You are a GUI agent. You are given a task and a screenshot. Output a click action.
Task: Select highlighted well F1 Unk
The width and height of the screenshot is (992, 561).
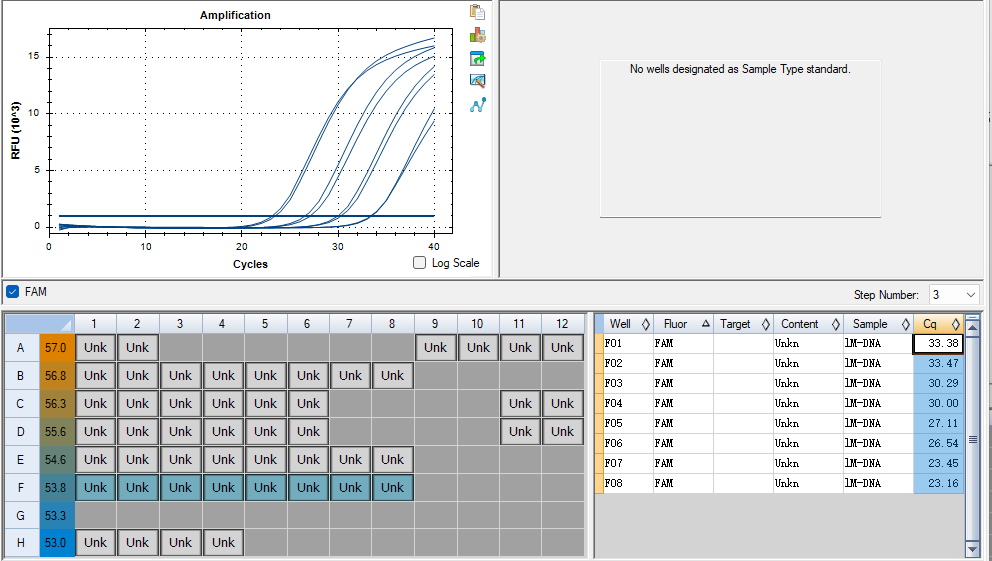click(x=96, y=488)
